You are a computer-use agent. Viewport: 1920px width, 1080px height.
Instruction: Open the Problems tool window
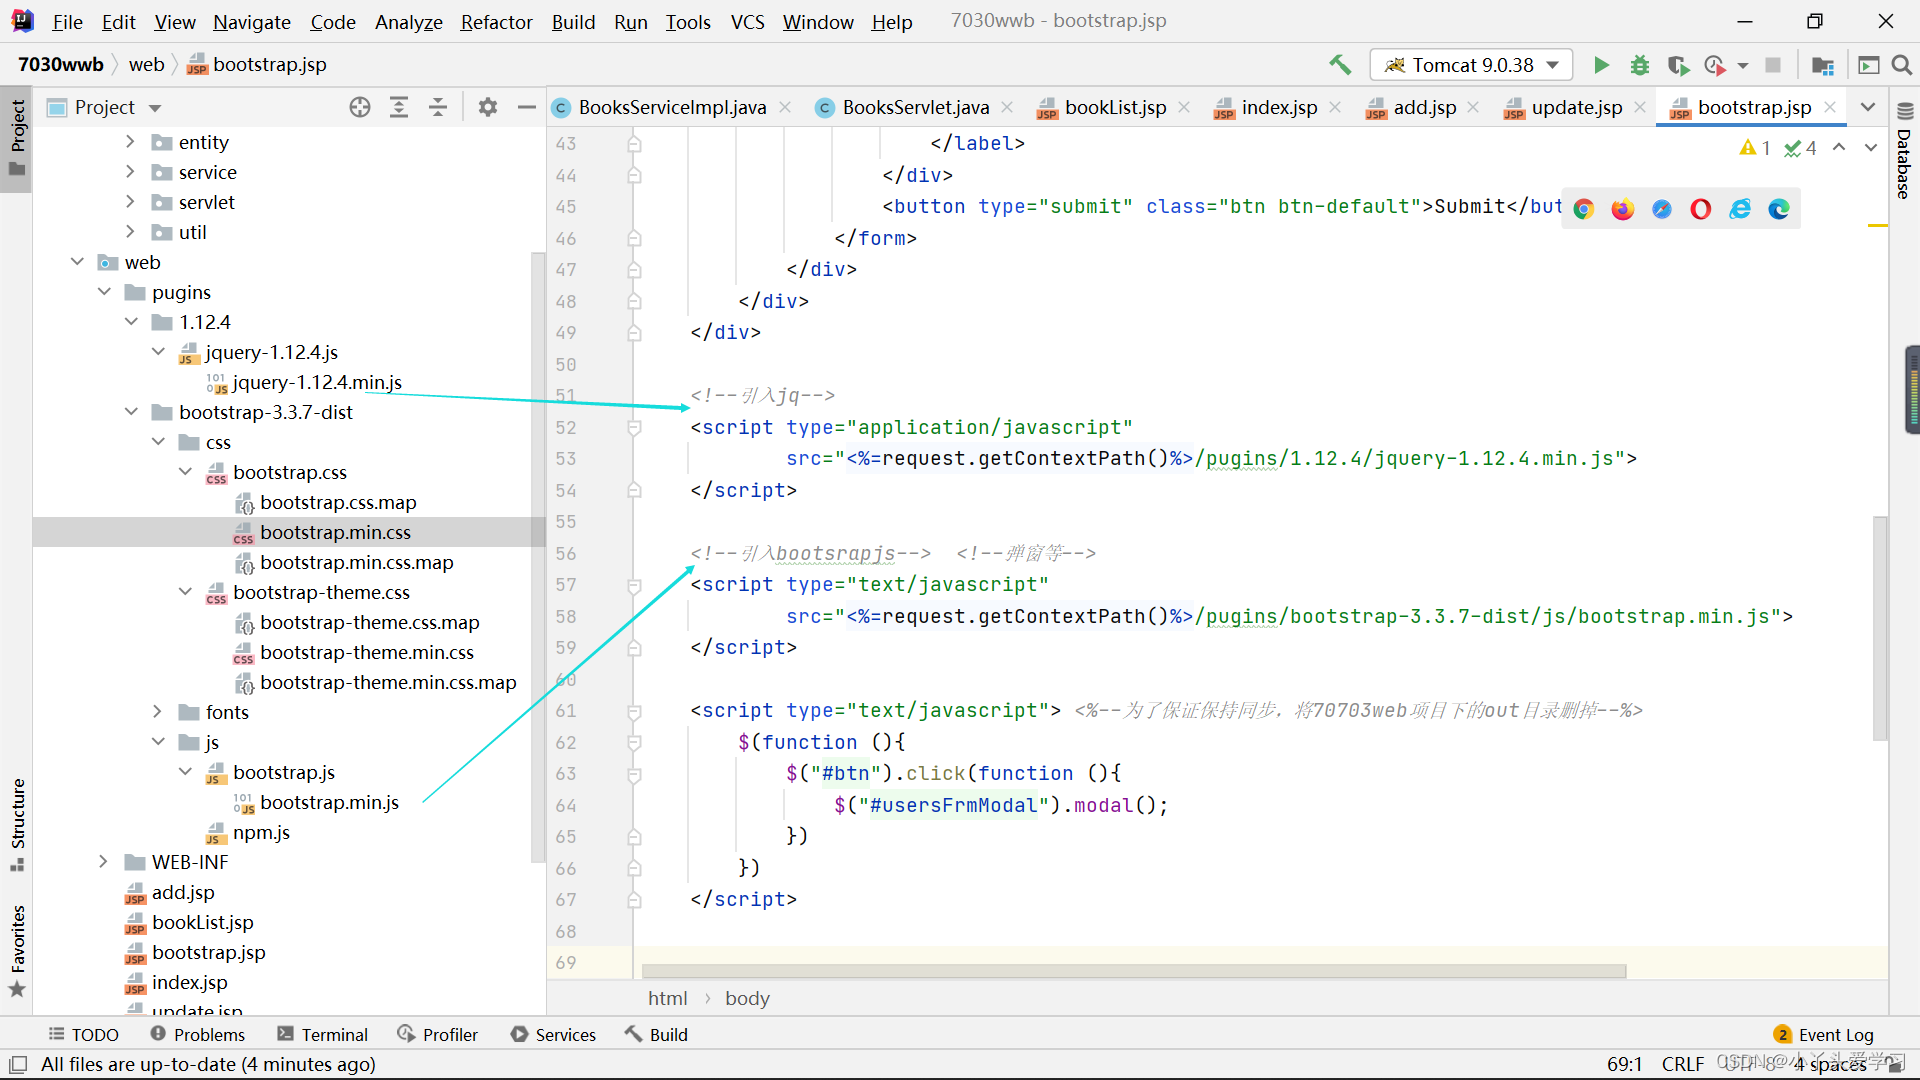[197, 1035]
